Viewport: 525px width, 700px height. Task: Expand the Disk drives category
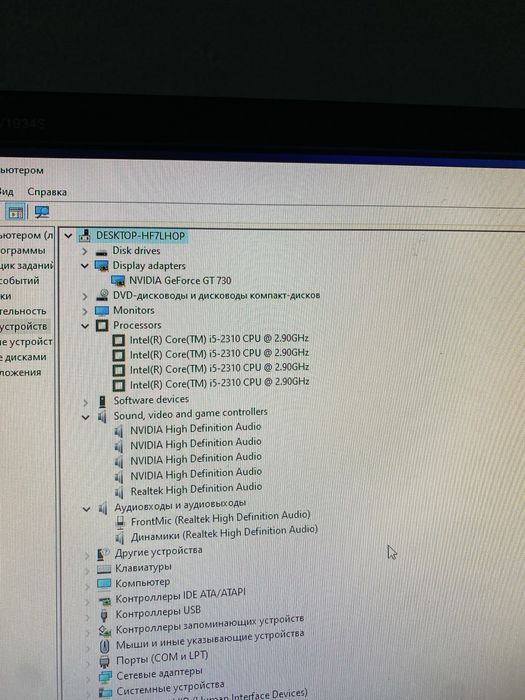85,251
